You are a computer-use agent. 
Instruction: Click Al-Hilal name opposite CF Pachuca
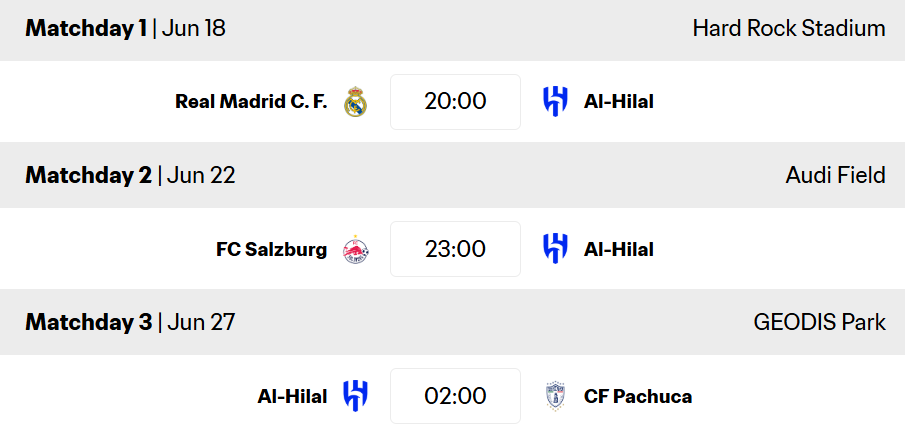coord(292,396)
